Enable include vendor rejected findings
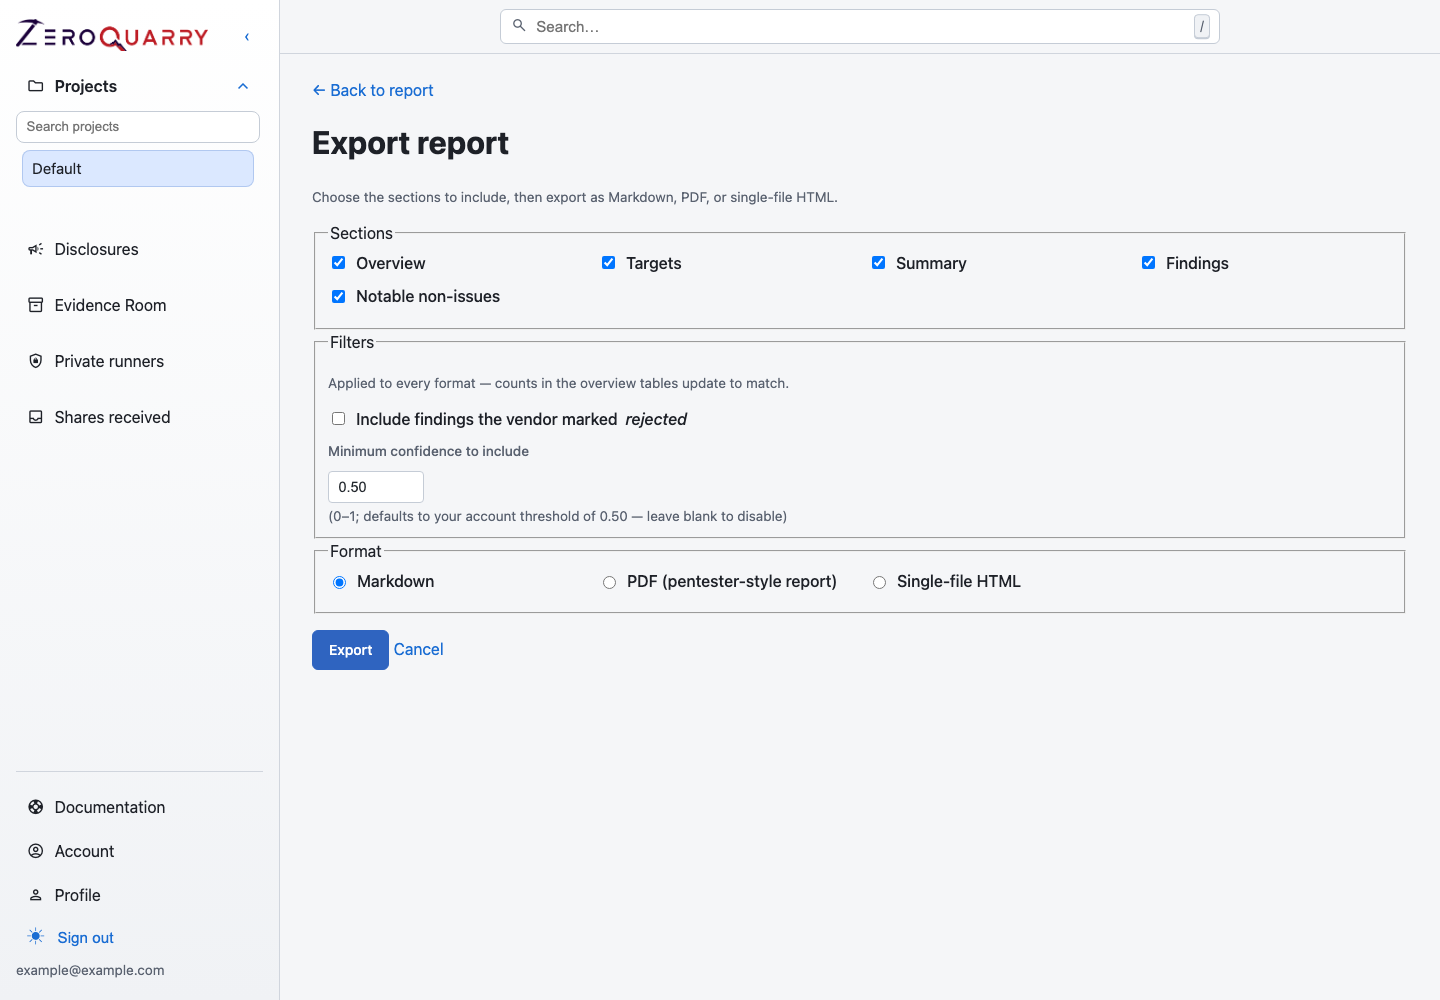The width and height of the screenshot is (1440, 1000). click(338, 419)
